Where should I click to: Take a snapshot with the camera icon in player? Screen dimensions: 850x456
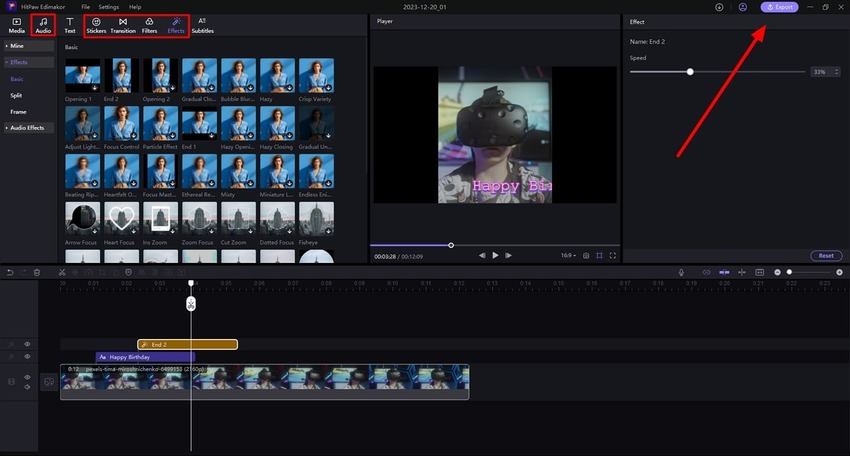(x=586, y=255)
